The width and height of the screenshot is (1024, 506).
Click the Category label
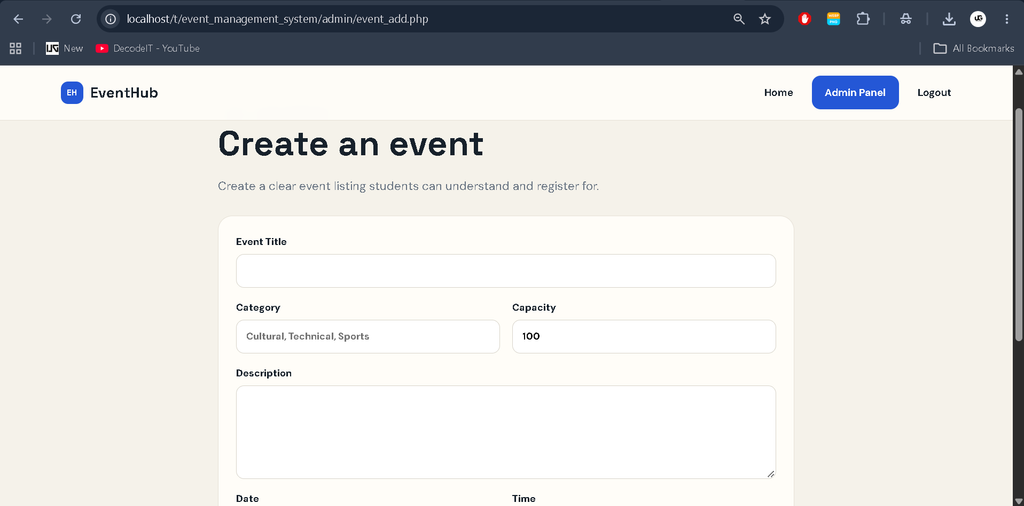258,308
